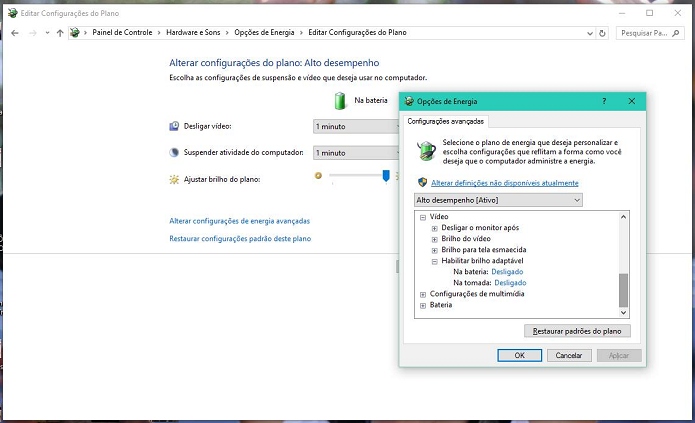Click the power plan icon in dialog
This screenshot has height=423, width=695.
(x=427, y=151)
